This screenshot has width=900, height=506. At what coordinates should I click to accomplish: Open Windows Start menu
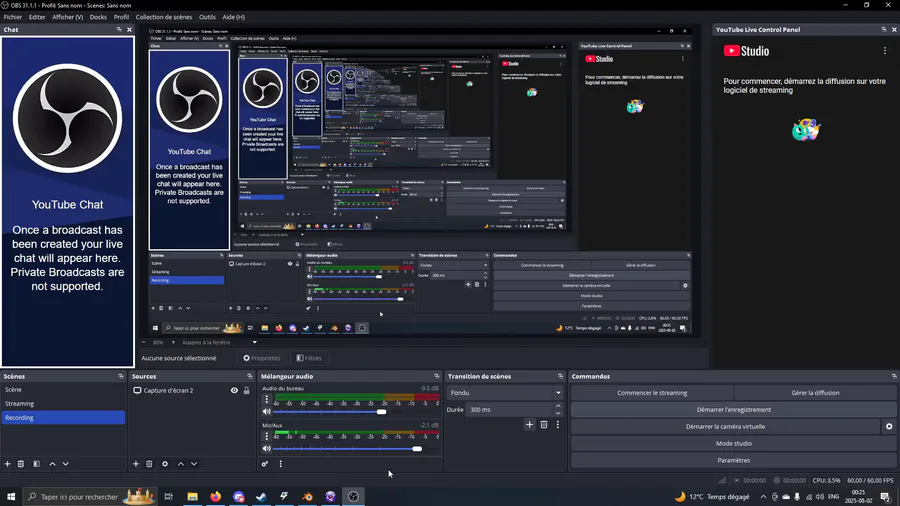click(11, 497)
